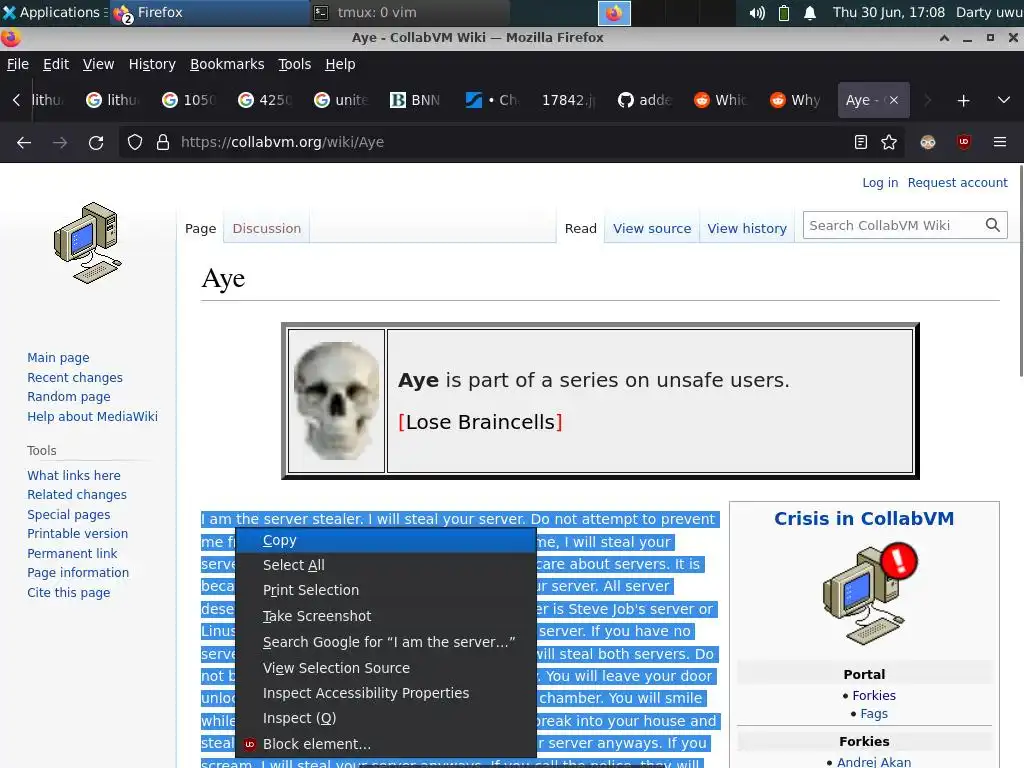
Task: Click the Crisis in CollabVM heading link
Action: 864,519
